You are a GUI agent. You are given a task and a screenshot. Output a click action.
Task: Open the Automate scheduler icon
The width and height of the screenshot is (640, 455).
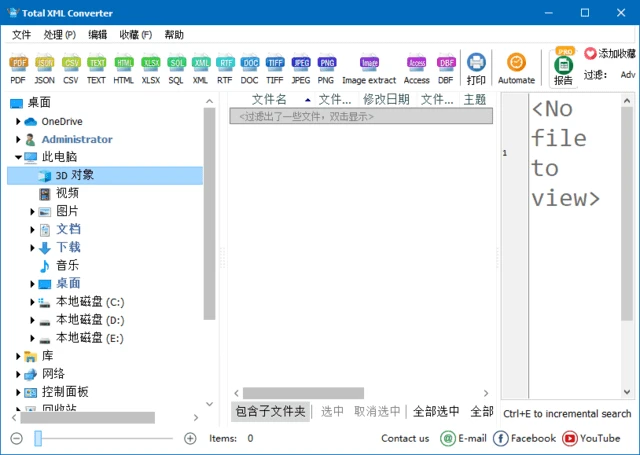tap(516, 68)
